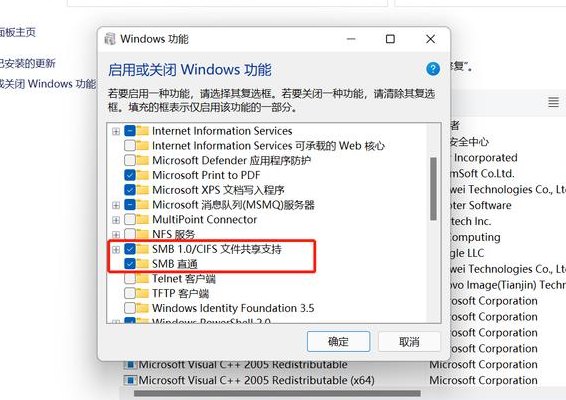The height and width of the screenshot is (400, 566).
Task: Click the Visual C++ 2005 Redistributable (x64) icon
Action: coord(130,380)
